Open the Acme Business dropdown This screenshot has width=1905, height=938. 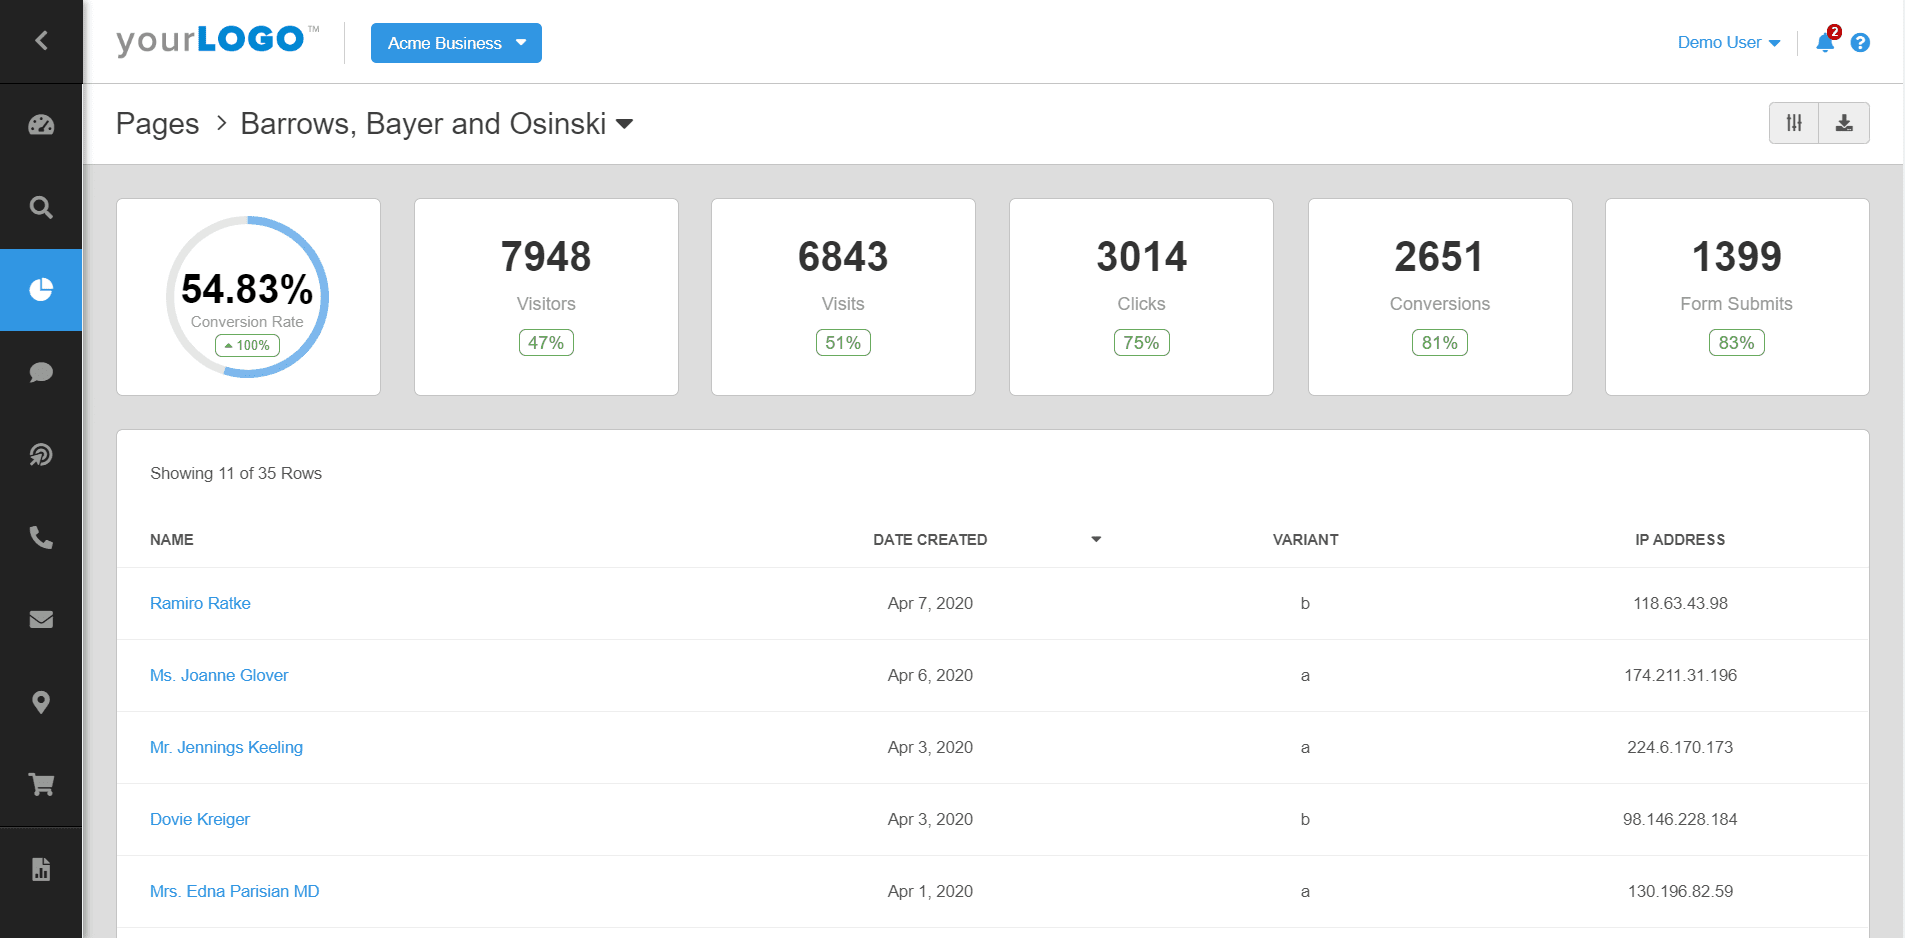[456, 43]
